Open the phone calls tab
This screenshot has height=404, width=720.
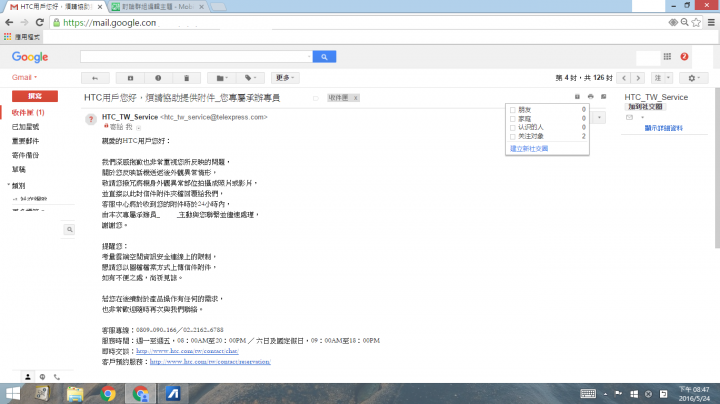(57, 377)
